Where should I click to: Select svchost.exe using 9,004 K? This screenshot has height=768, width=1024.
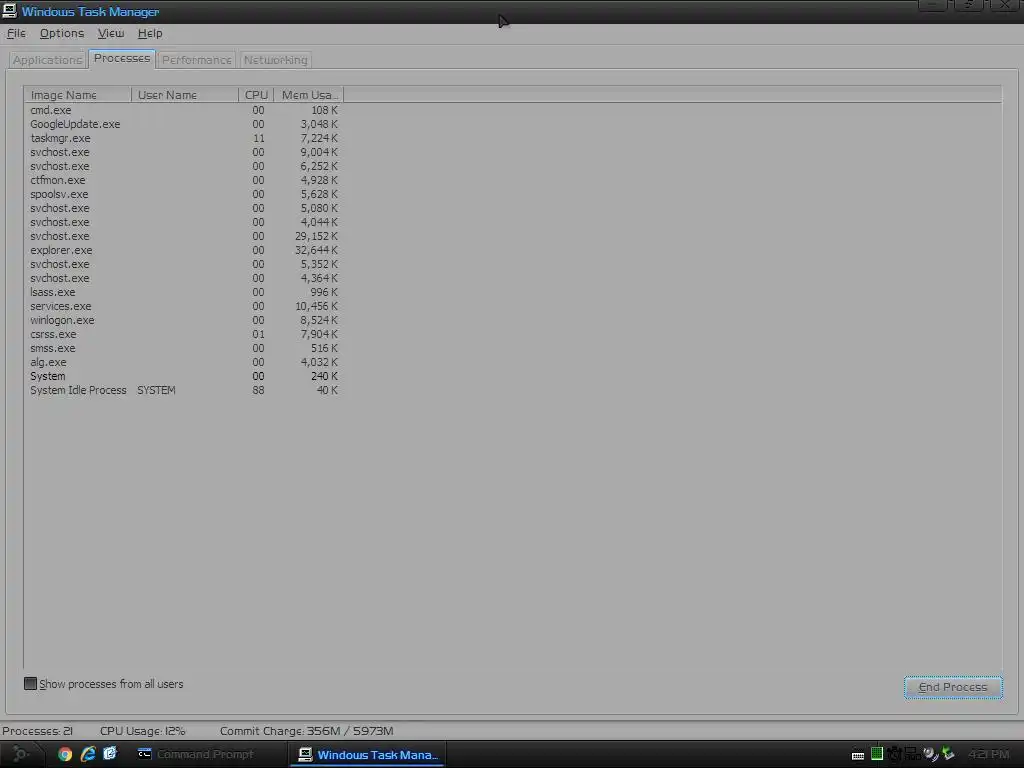(184, 152)
